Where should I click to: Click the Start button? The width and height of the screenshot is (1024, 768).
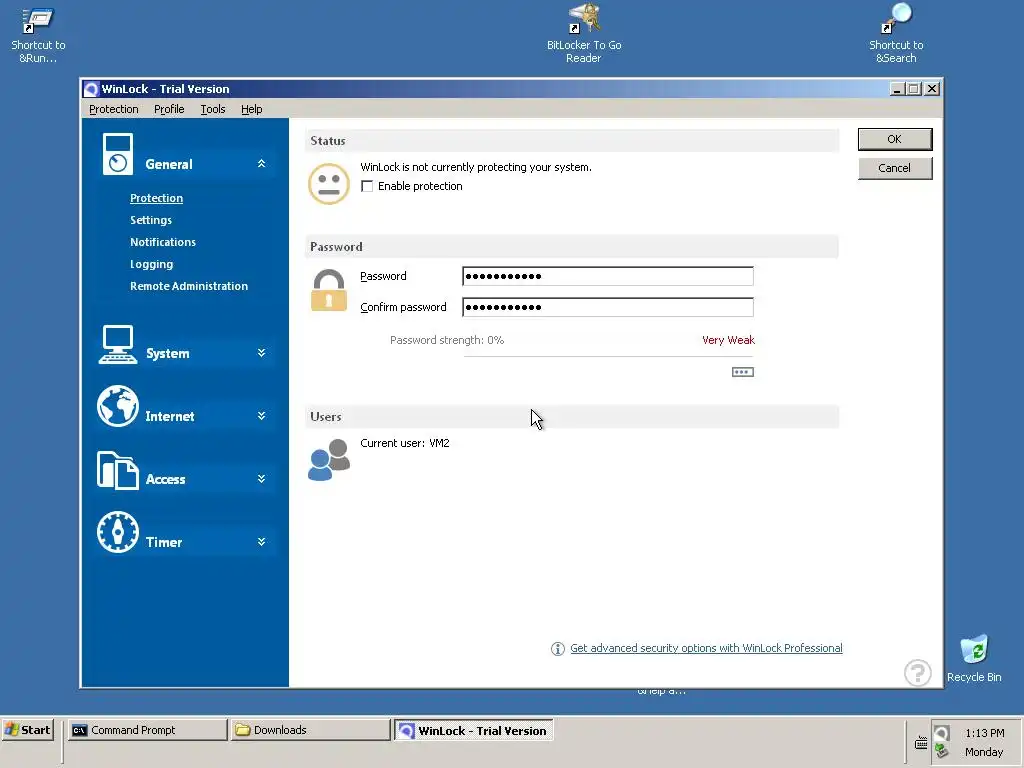[27, 730]
